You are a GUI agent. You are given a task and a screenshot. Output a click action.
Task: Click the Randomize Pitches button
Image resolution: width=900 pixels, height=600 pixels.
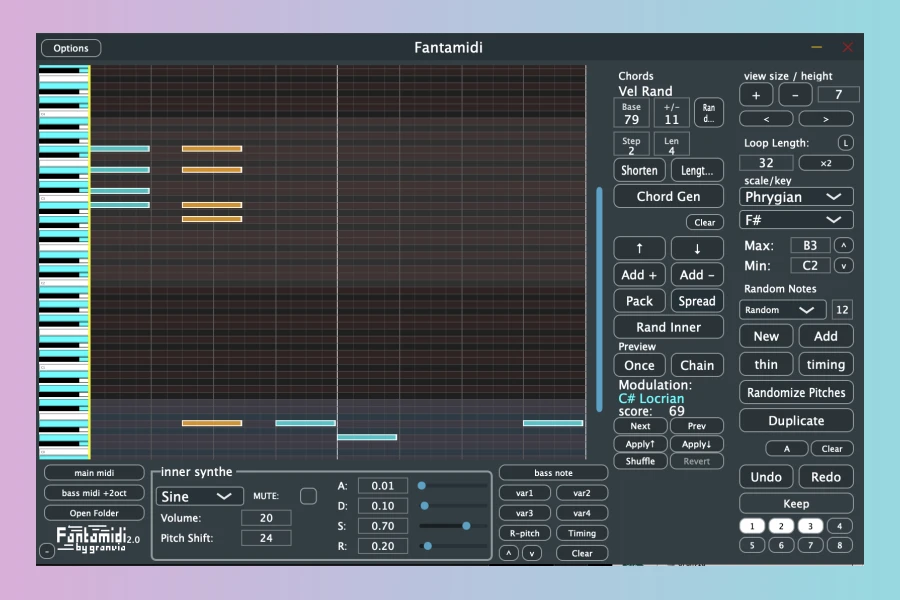click(x=796, y=393)
